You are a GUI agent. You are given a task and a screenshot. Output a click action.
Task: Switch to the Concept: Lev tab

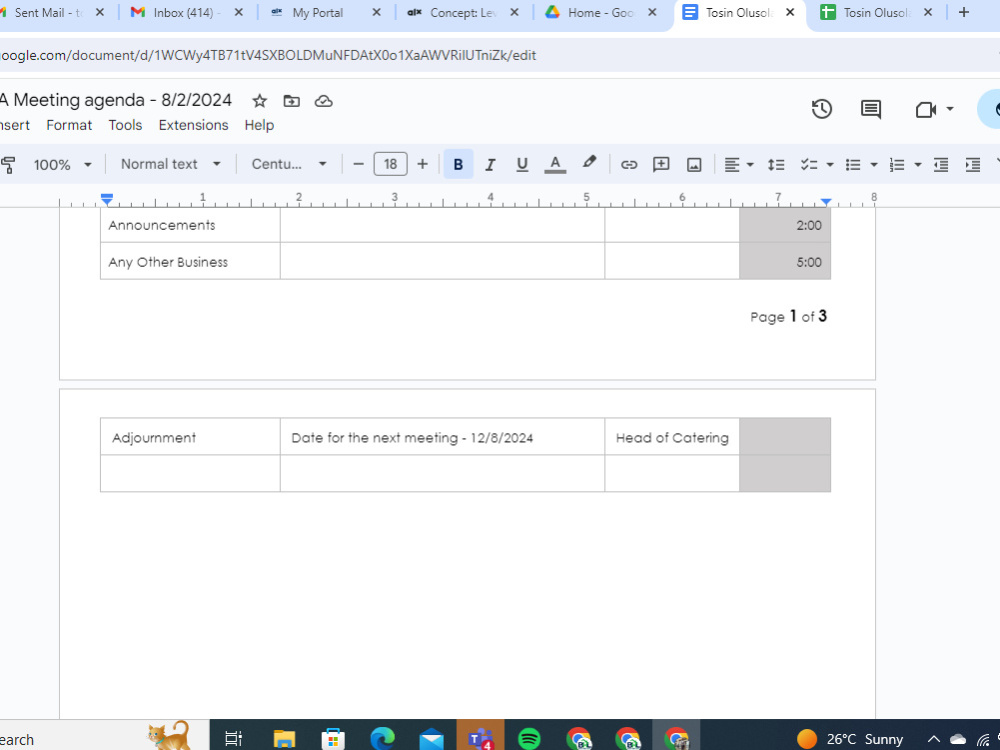462,12
